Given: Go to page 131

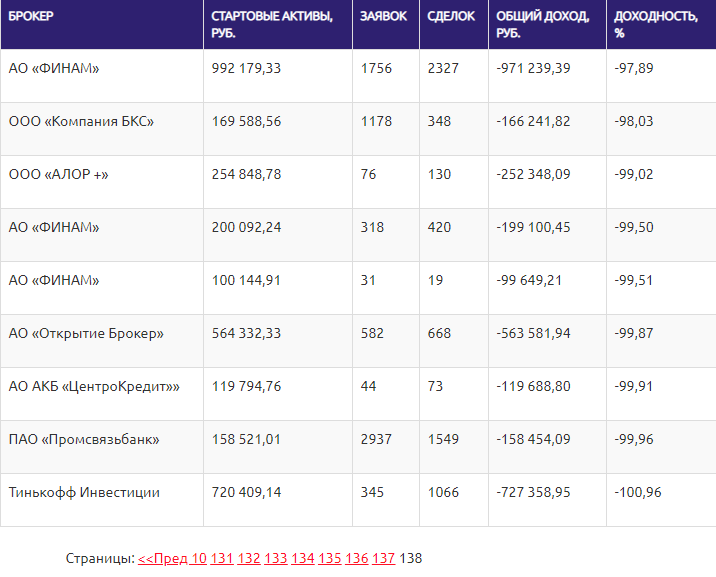Looking at the screenshot, I should click(222, 558).
